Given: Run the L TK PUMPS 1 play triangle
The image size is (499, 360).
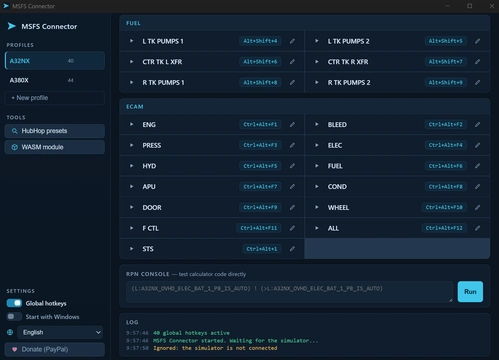Looking at the screenshot, I should (x=131, y=41).
